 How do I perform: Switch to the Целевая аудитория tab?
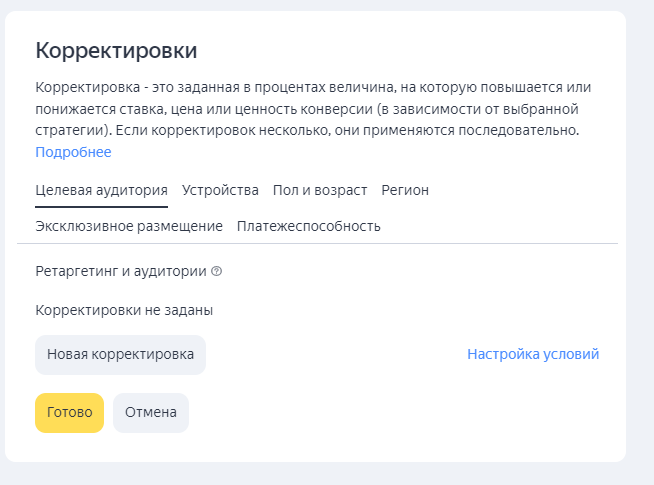pyautogui.click(x=101, y=190)
